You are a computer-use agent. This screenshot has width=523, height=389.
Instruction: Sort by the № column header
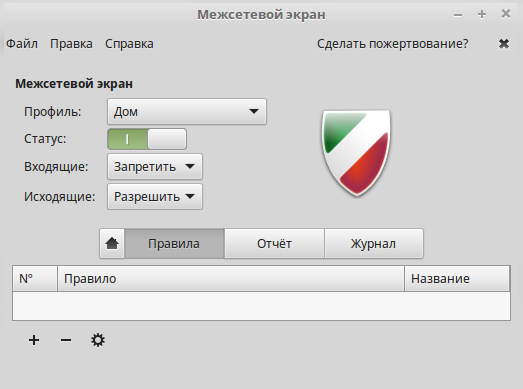coord(35,279)
